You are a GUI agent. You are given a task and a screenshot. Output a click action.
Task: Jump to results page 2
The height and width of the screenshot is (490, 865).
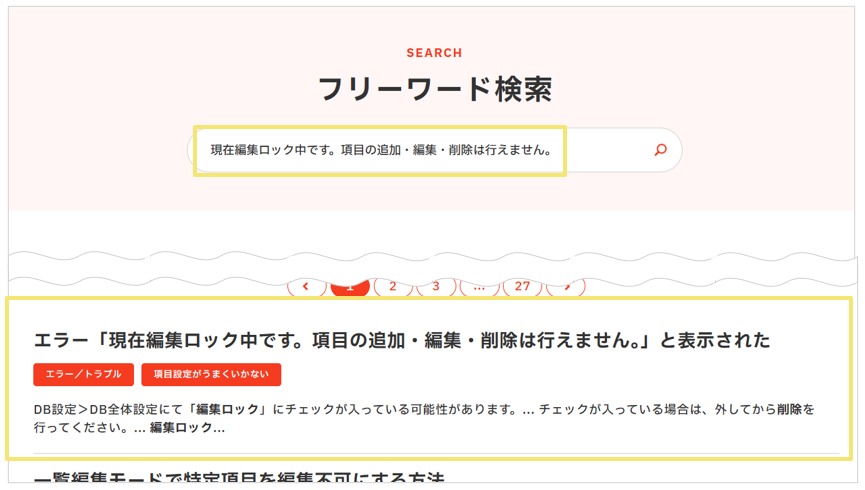click(393, 287)
